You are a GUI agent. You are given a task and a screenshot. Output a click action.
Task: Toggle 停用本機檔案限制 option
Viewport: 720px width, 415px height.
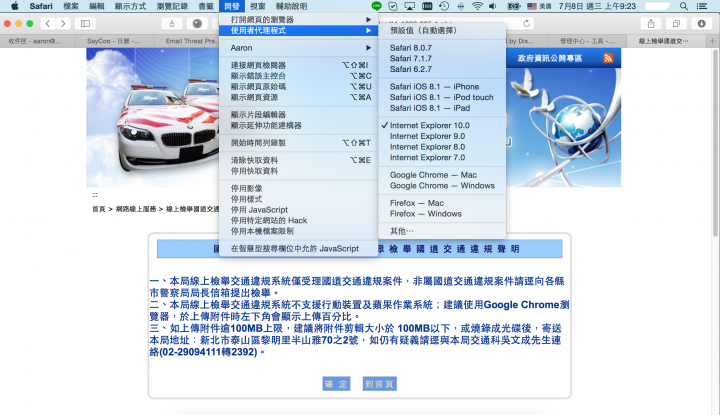pyautogui.click(x=298, y=231)
